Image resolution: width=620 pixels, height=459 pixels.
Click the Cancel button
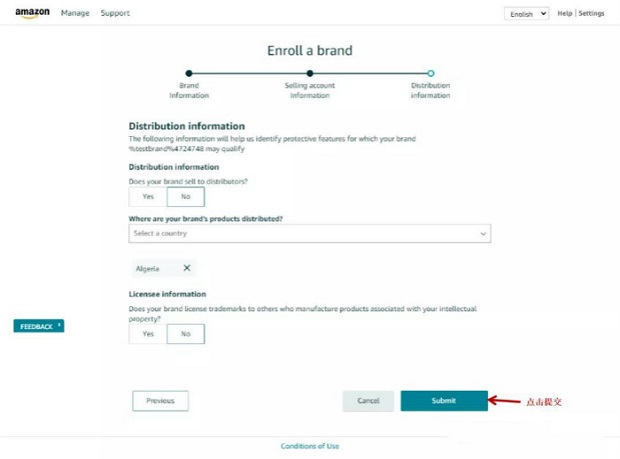368,400
